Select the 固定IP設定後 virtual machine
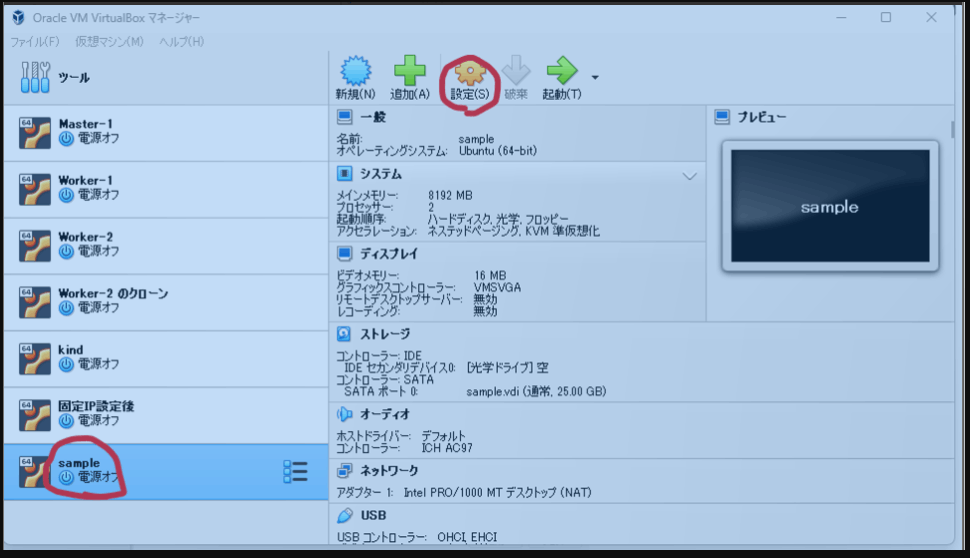The height and width of the screenshot is (558, 970). click(x=166, y=415)
